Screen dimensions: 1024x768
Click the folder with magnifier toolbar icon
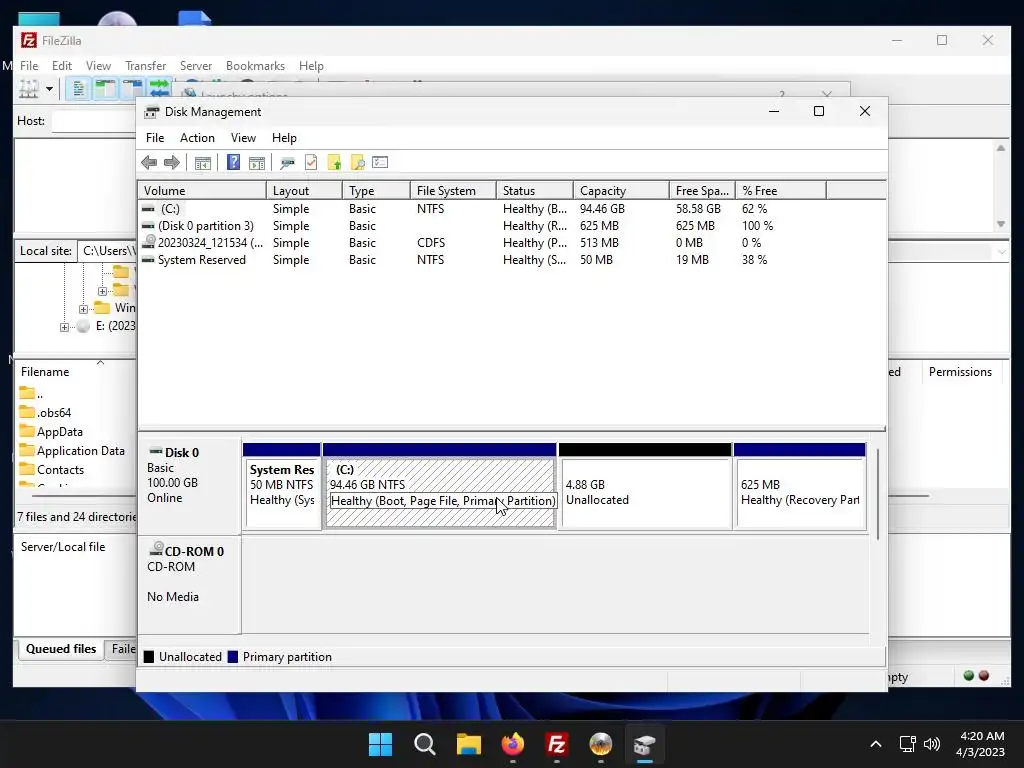point(357,163)
